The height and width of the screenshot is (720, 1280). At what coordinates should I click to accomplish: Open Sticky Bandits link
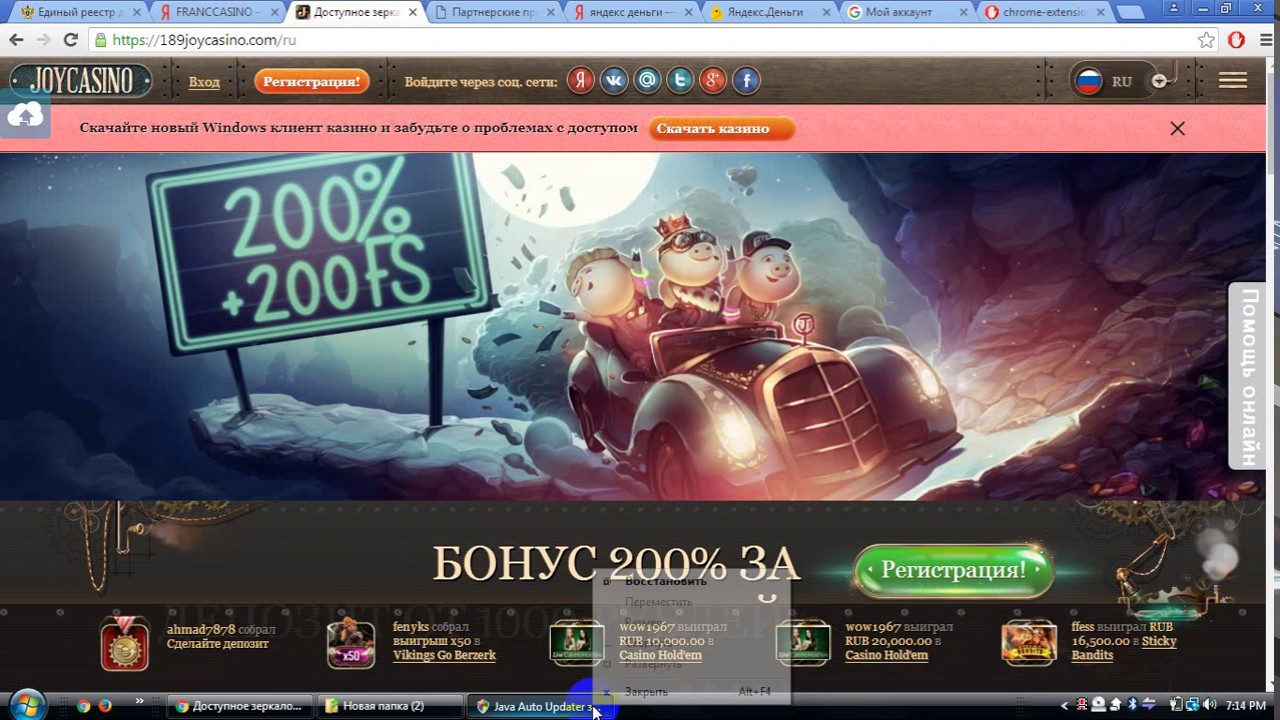coord(1124,648)
